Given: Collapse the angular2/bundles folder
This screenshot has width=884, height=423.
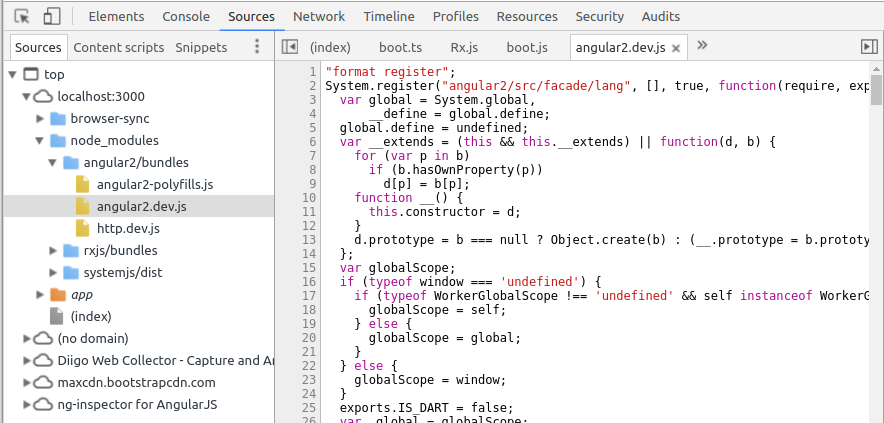Looking at the screenshot, I should [52, 162].
